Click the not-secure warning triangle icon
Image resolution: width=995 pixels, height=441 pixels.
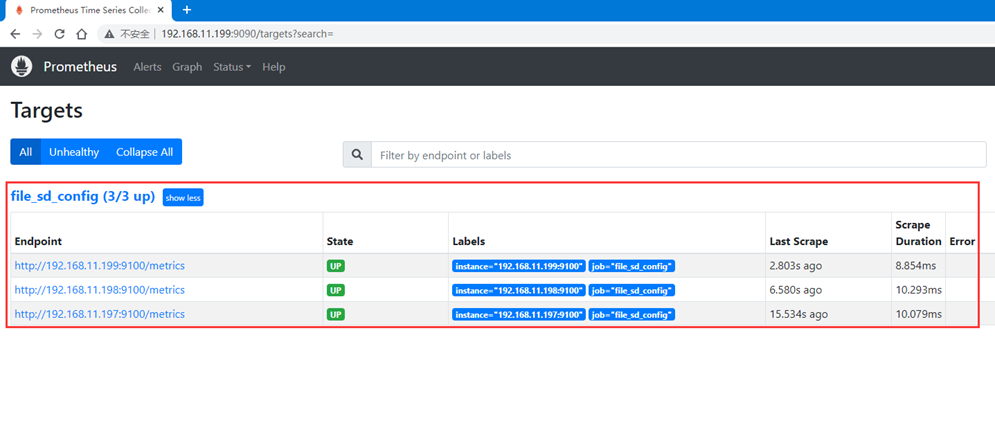pyautogui.click(x=109, y=34)
